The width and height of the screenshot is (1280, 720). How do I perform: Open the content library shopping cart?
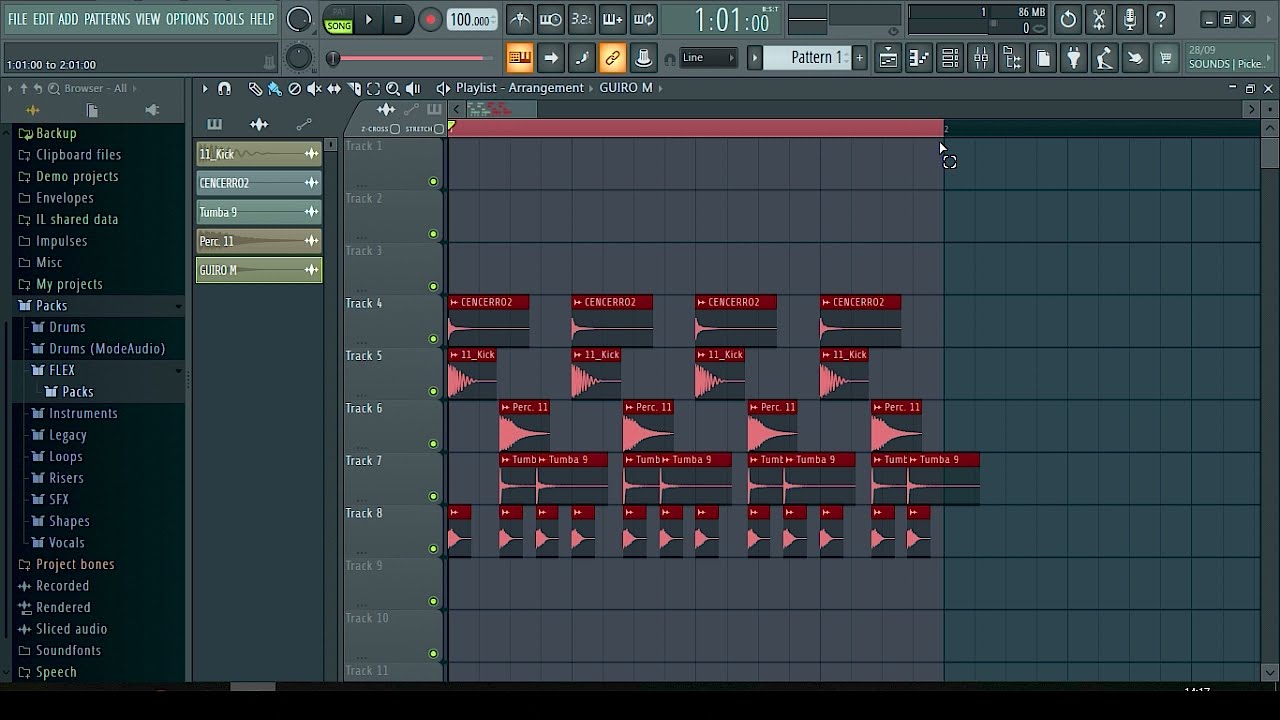tap(1166, 59)
